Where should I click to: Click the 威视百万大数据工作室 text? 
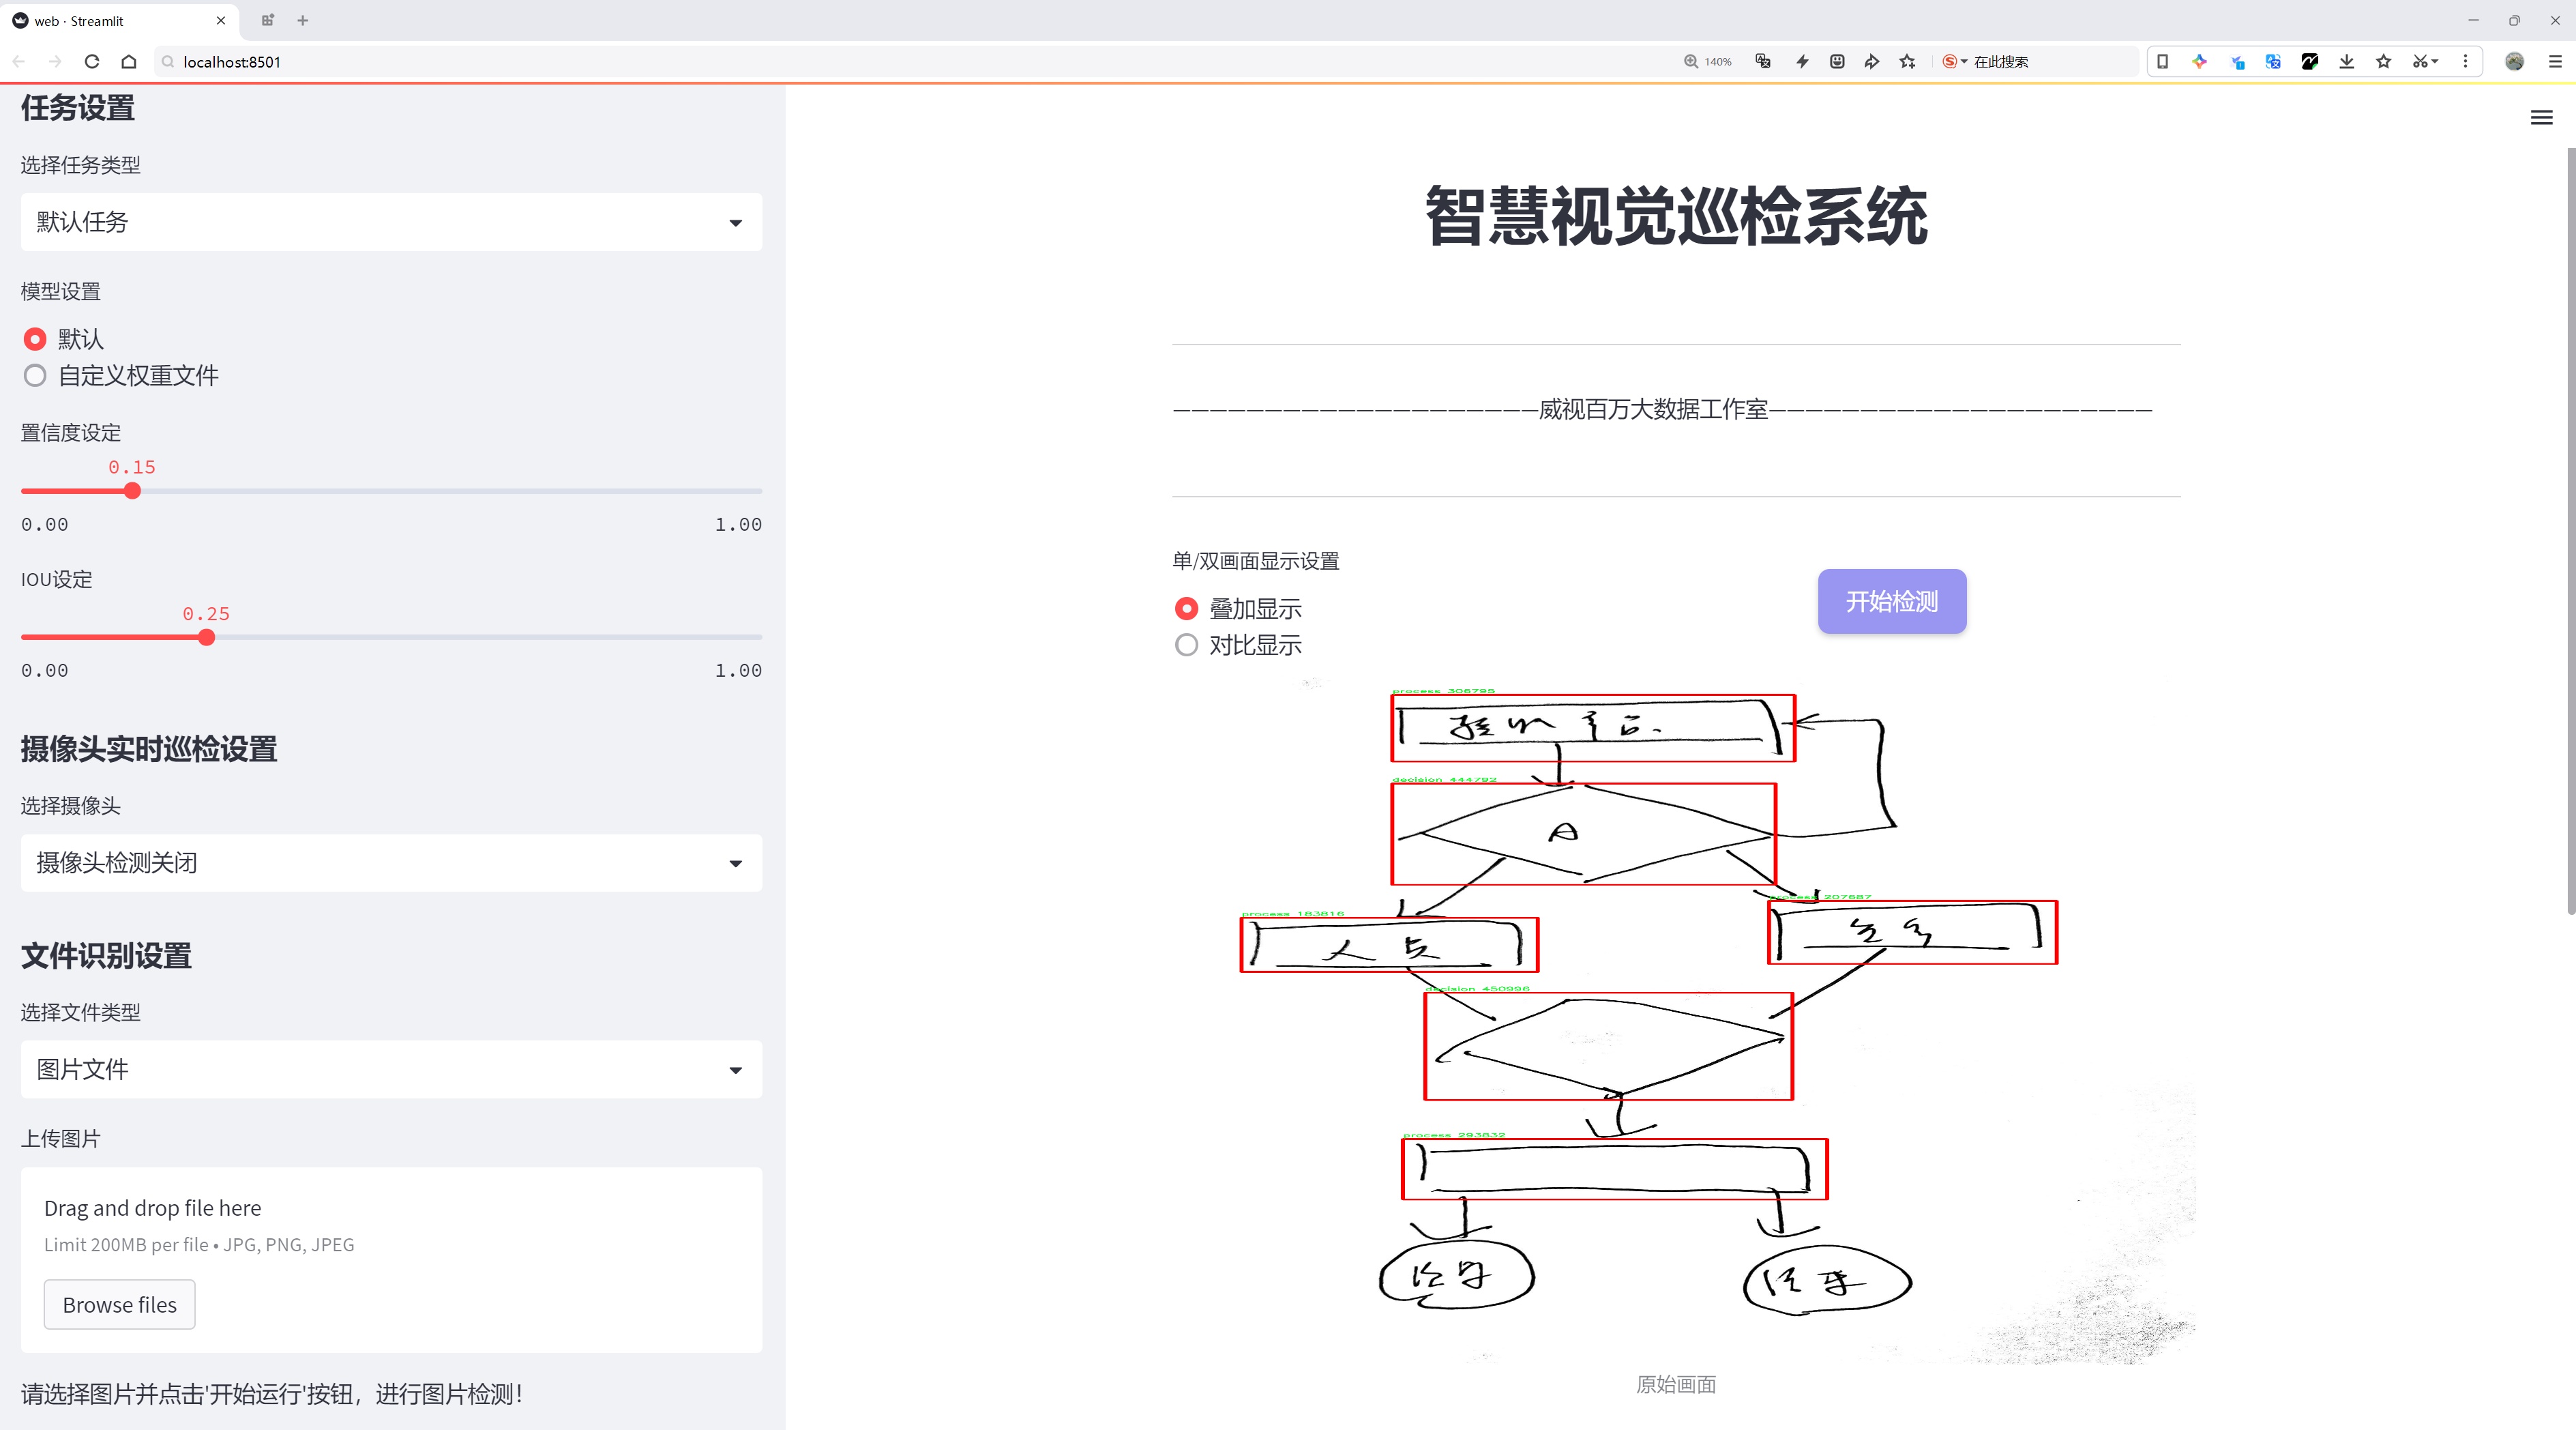pyautogui.click(x=1653, y=409)
